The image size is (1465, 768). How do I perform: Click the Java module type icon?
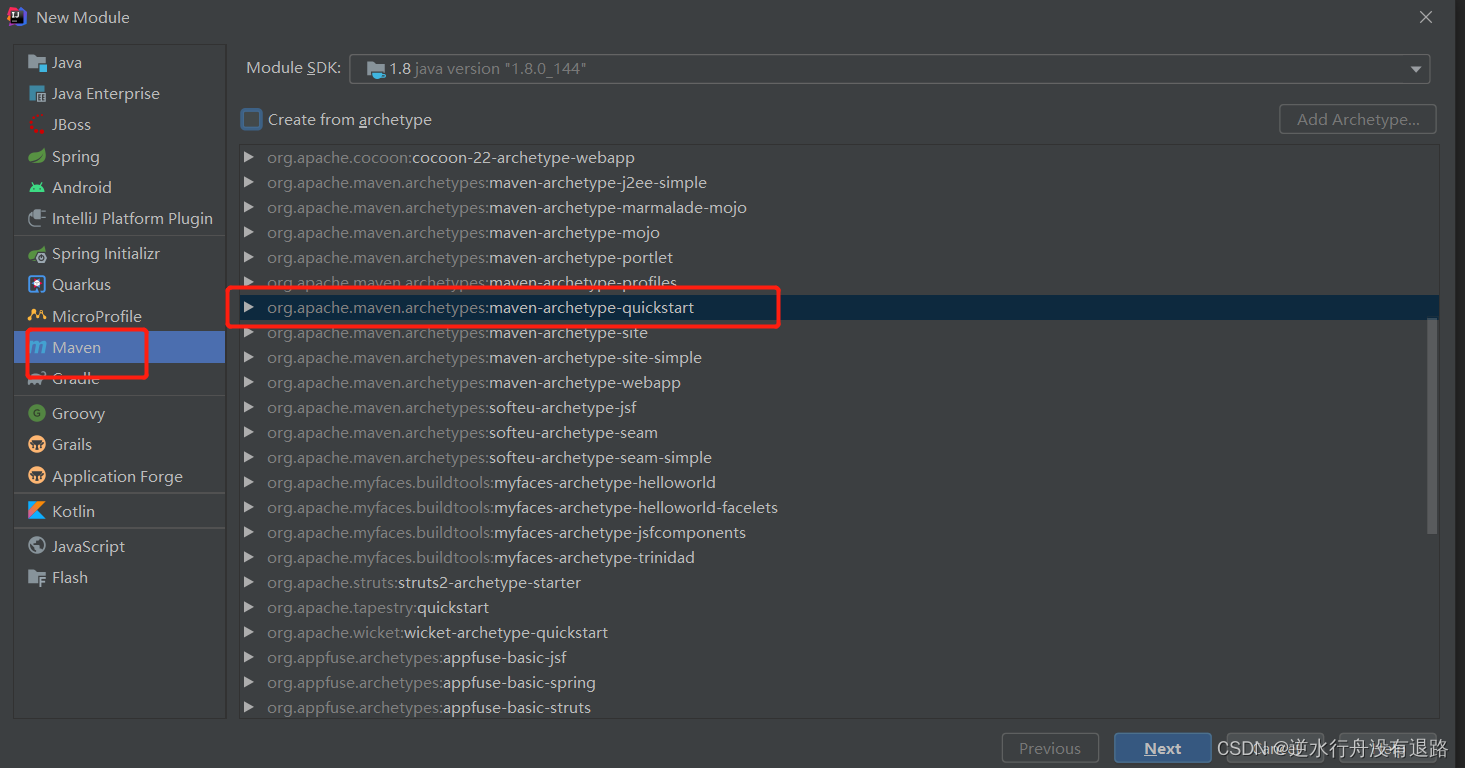point(37,62)
